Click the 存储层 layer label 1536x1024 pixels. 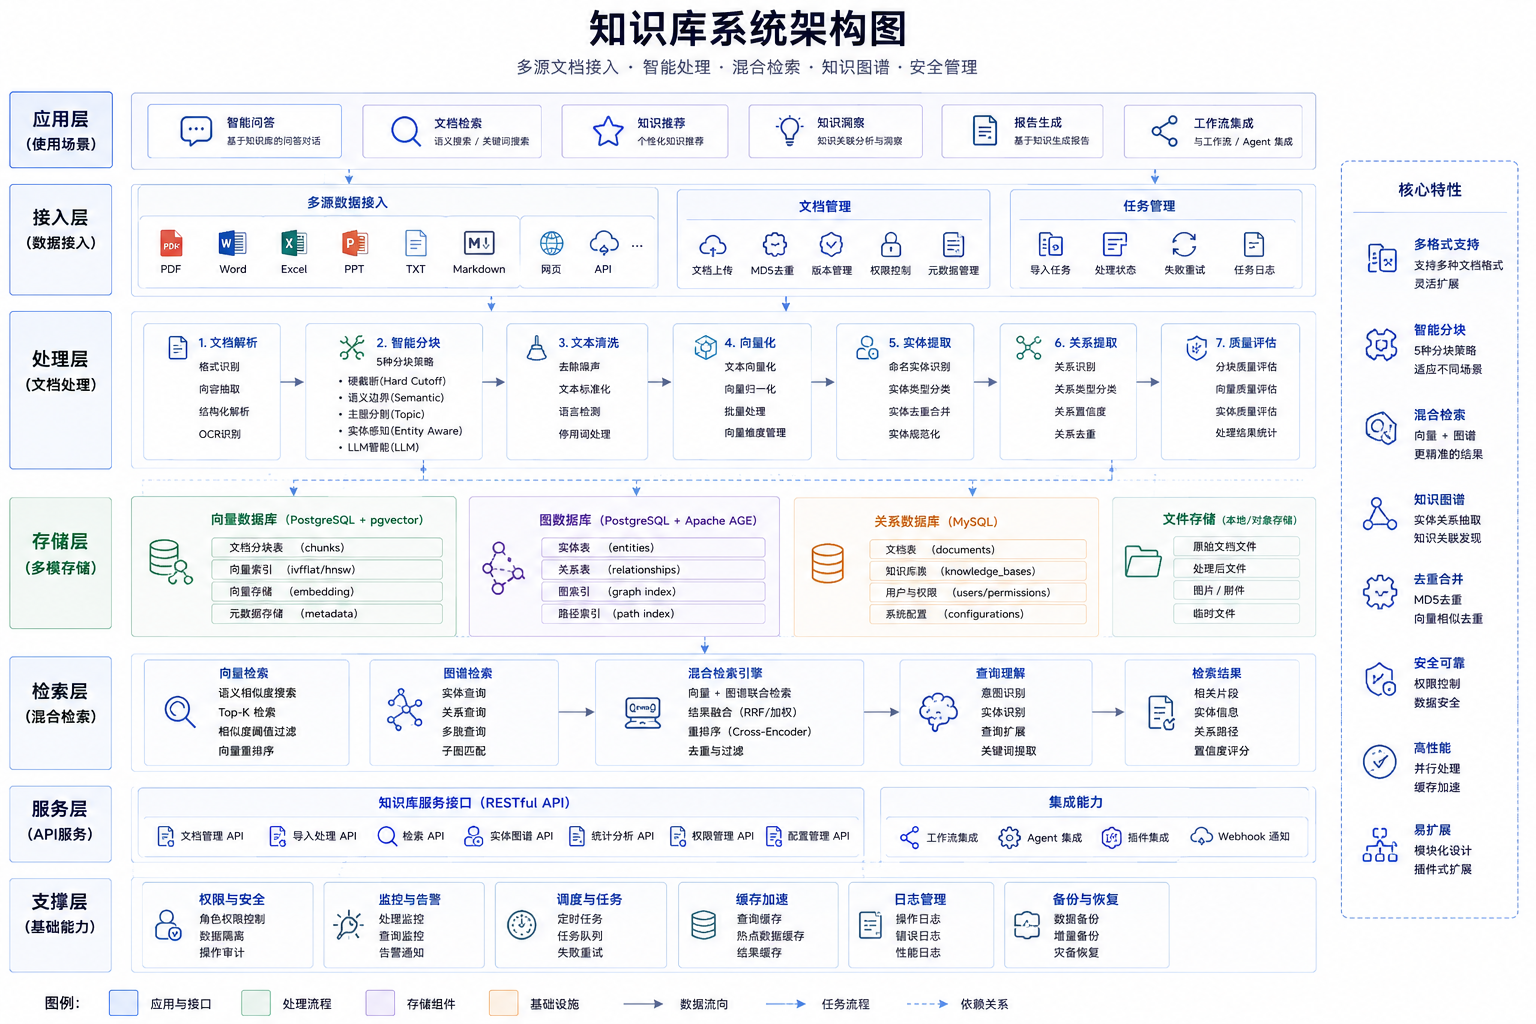tap(61, 563)
